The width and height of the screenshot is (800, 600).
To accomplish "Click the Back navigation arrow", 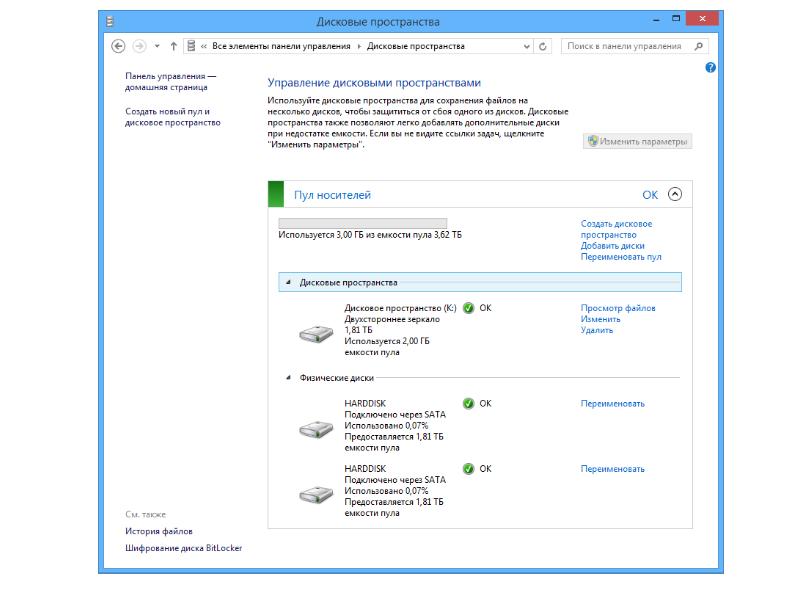I will coord(118,46).
